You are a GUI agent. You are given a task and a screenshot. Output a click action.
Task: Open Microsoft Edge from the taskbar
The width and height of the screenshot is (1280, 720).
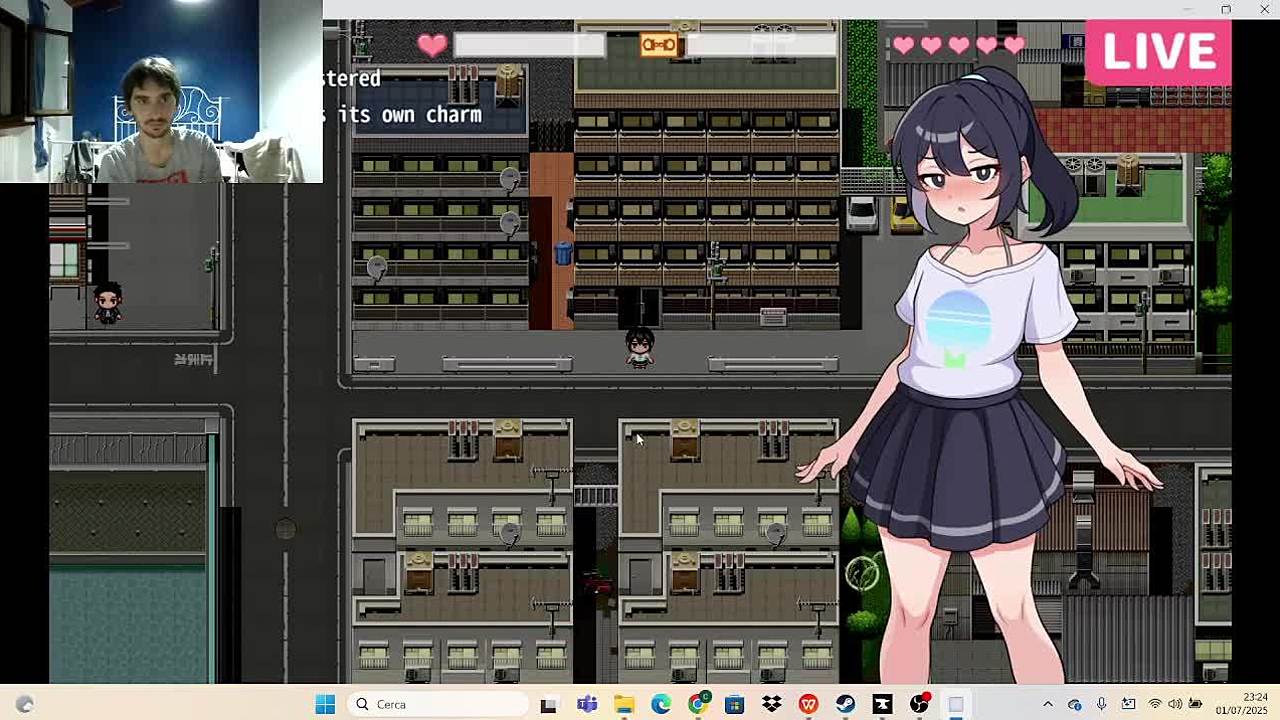661,705
